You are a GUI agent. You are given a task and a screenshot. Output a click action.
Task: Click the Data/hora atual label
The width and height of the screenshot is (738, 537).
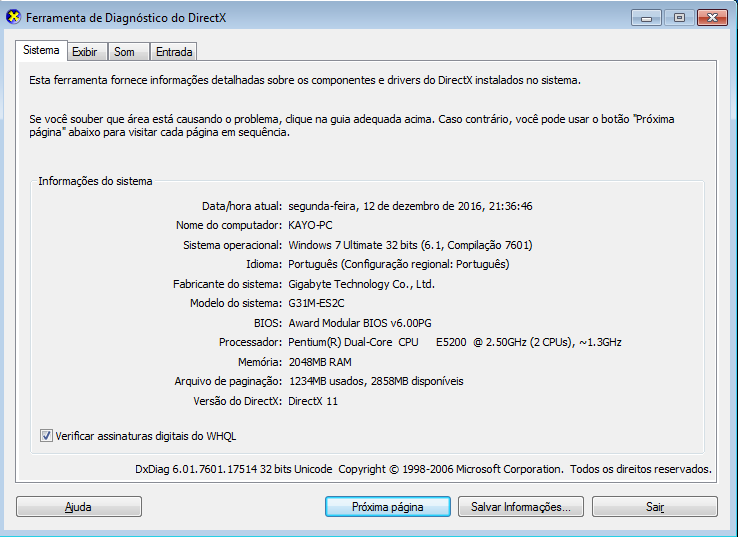pos(241,206)
